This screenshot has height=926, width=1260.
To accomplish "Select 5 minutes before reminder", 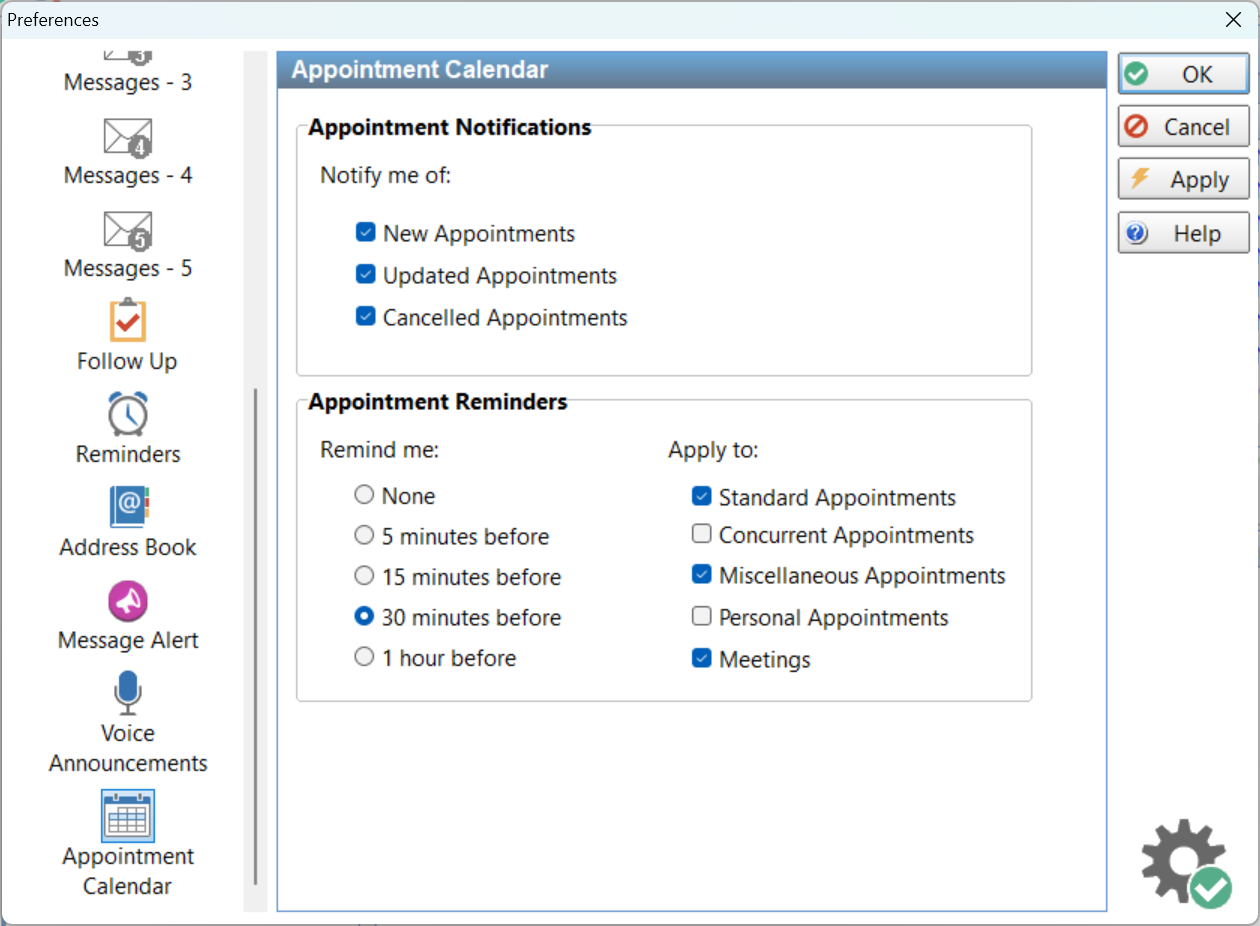I will 365,536.
